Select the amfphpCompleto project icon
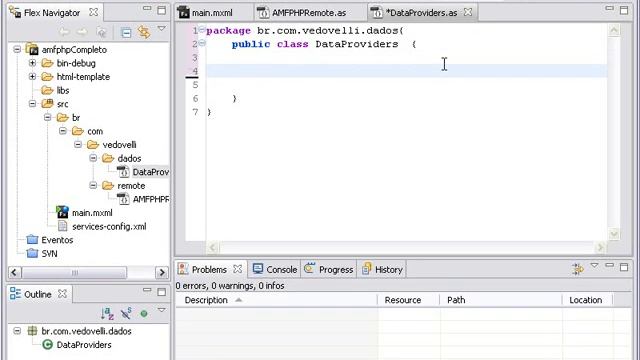Image resolution: width=640 pixels, height=360 pixels. (32, 49)
